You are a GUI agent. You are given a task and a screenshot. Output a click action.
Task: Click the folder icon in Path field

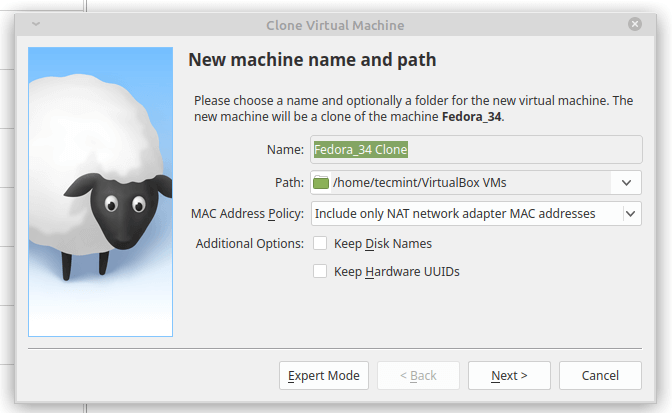[321, 183]
